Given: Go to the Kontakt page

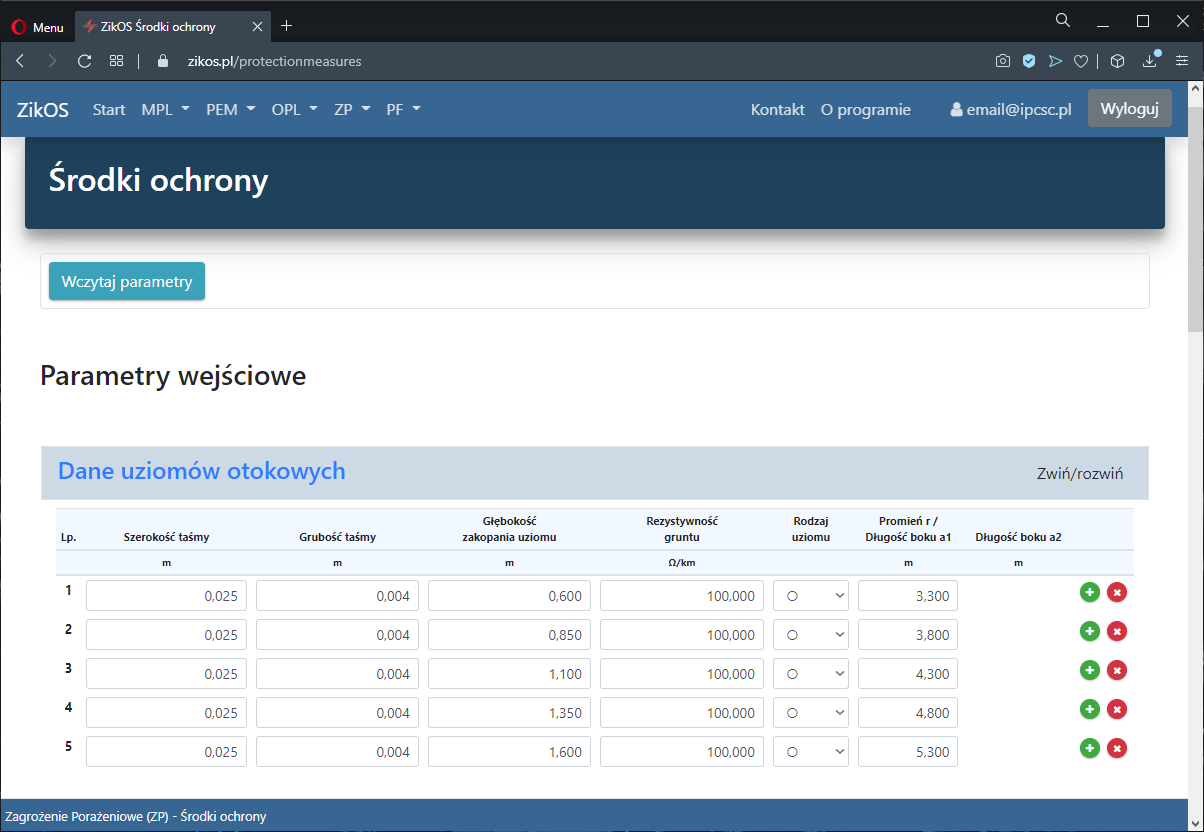Looking at the screenshot, I should (x=777, y=110).
